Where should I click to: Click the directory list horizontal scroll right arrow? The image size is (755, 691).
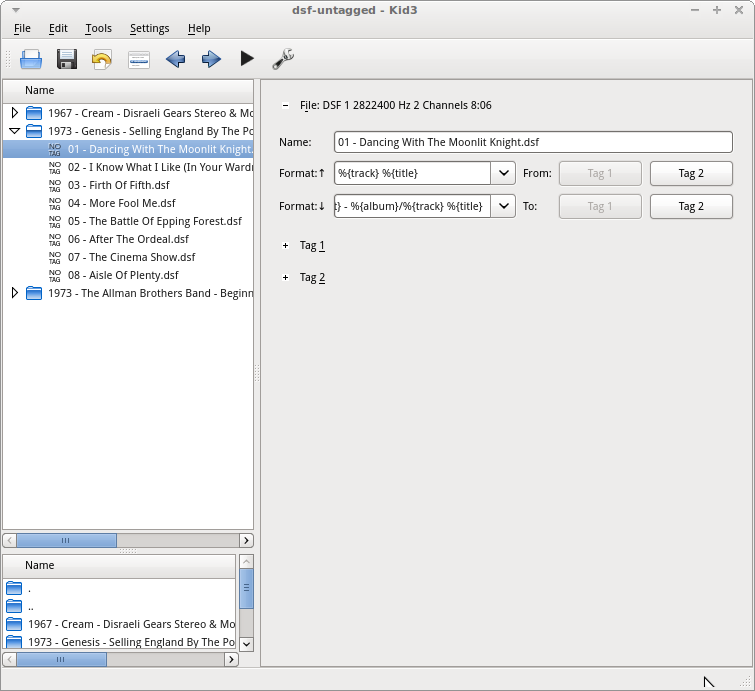coord(231,659)
